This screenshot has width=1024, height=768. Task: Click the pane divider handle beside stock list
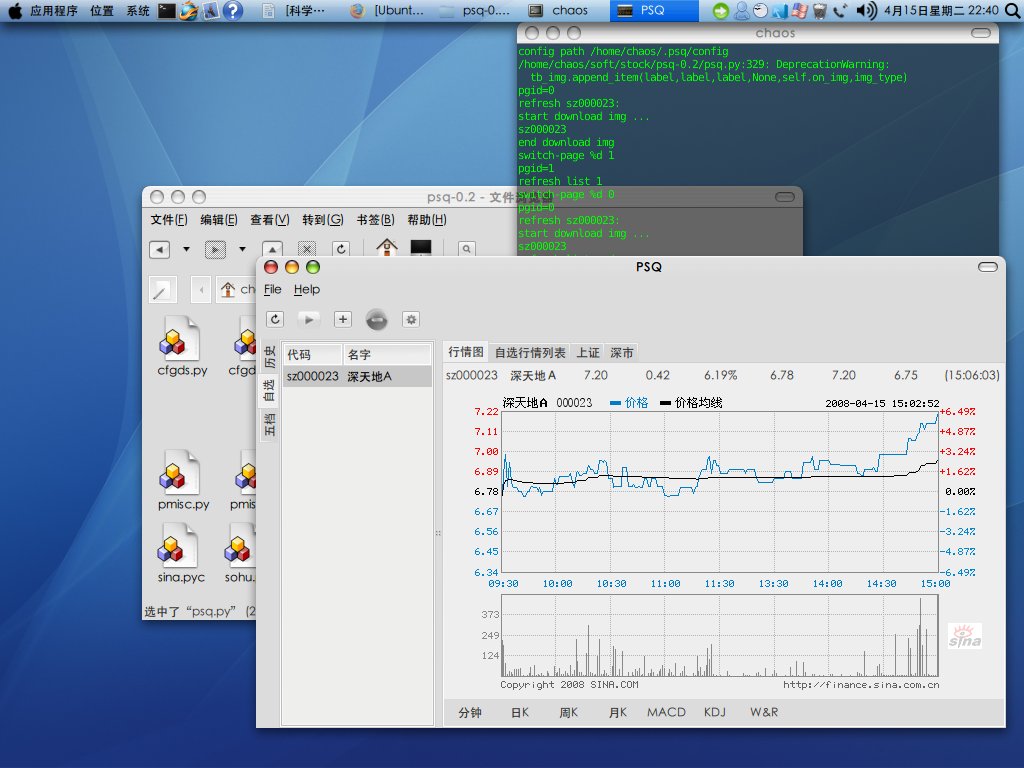(x=438, y=533)
